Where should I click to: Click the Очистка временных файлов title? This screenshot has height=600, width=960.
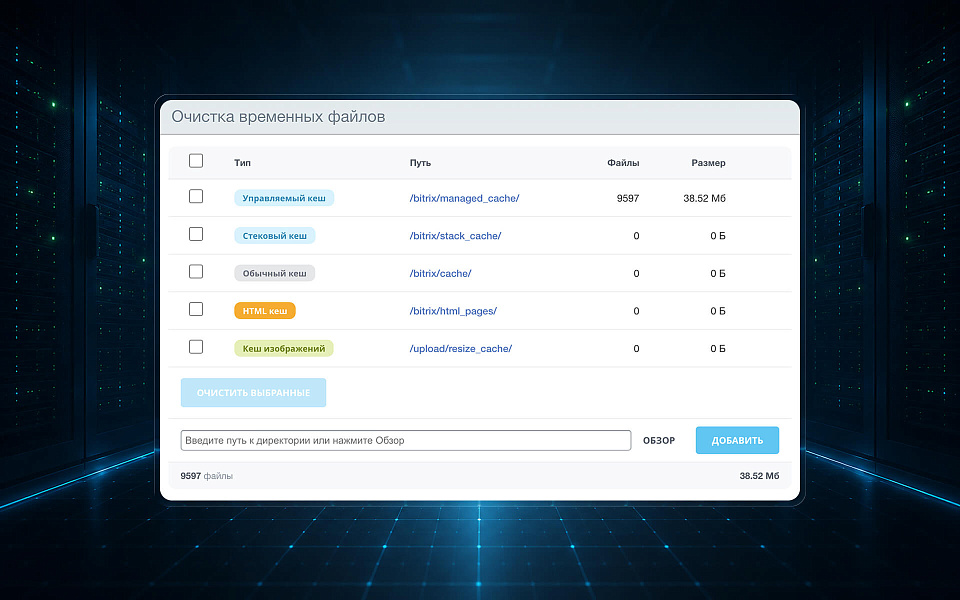point(279,116)
